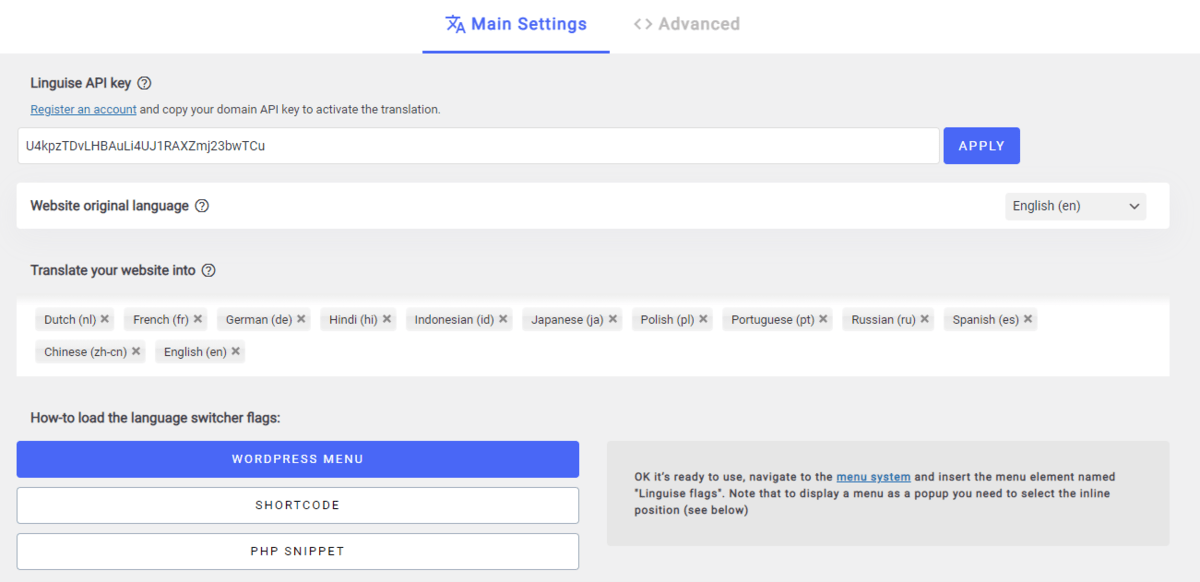Image resolution: width=1200 pixels, height=582 pixels.
Task: Click into the API key input field
Action: tap(478, 145)
